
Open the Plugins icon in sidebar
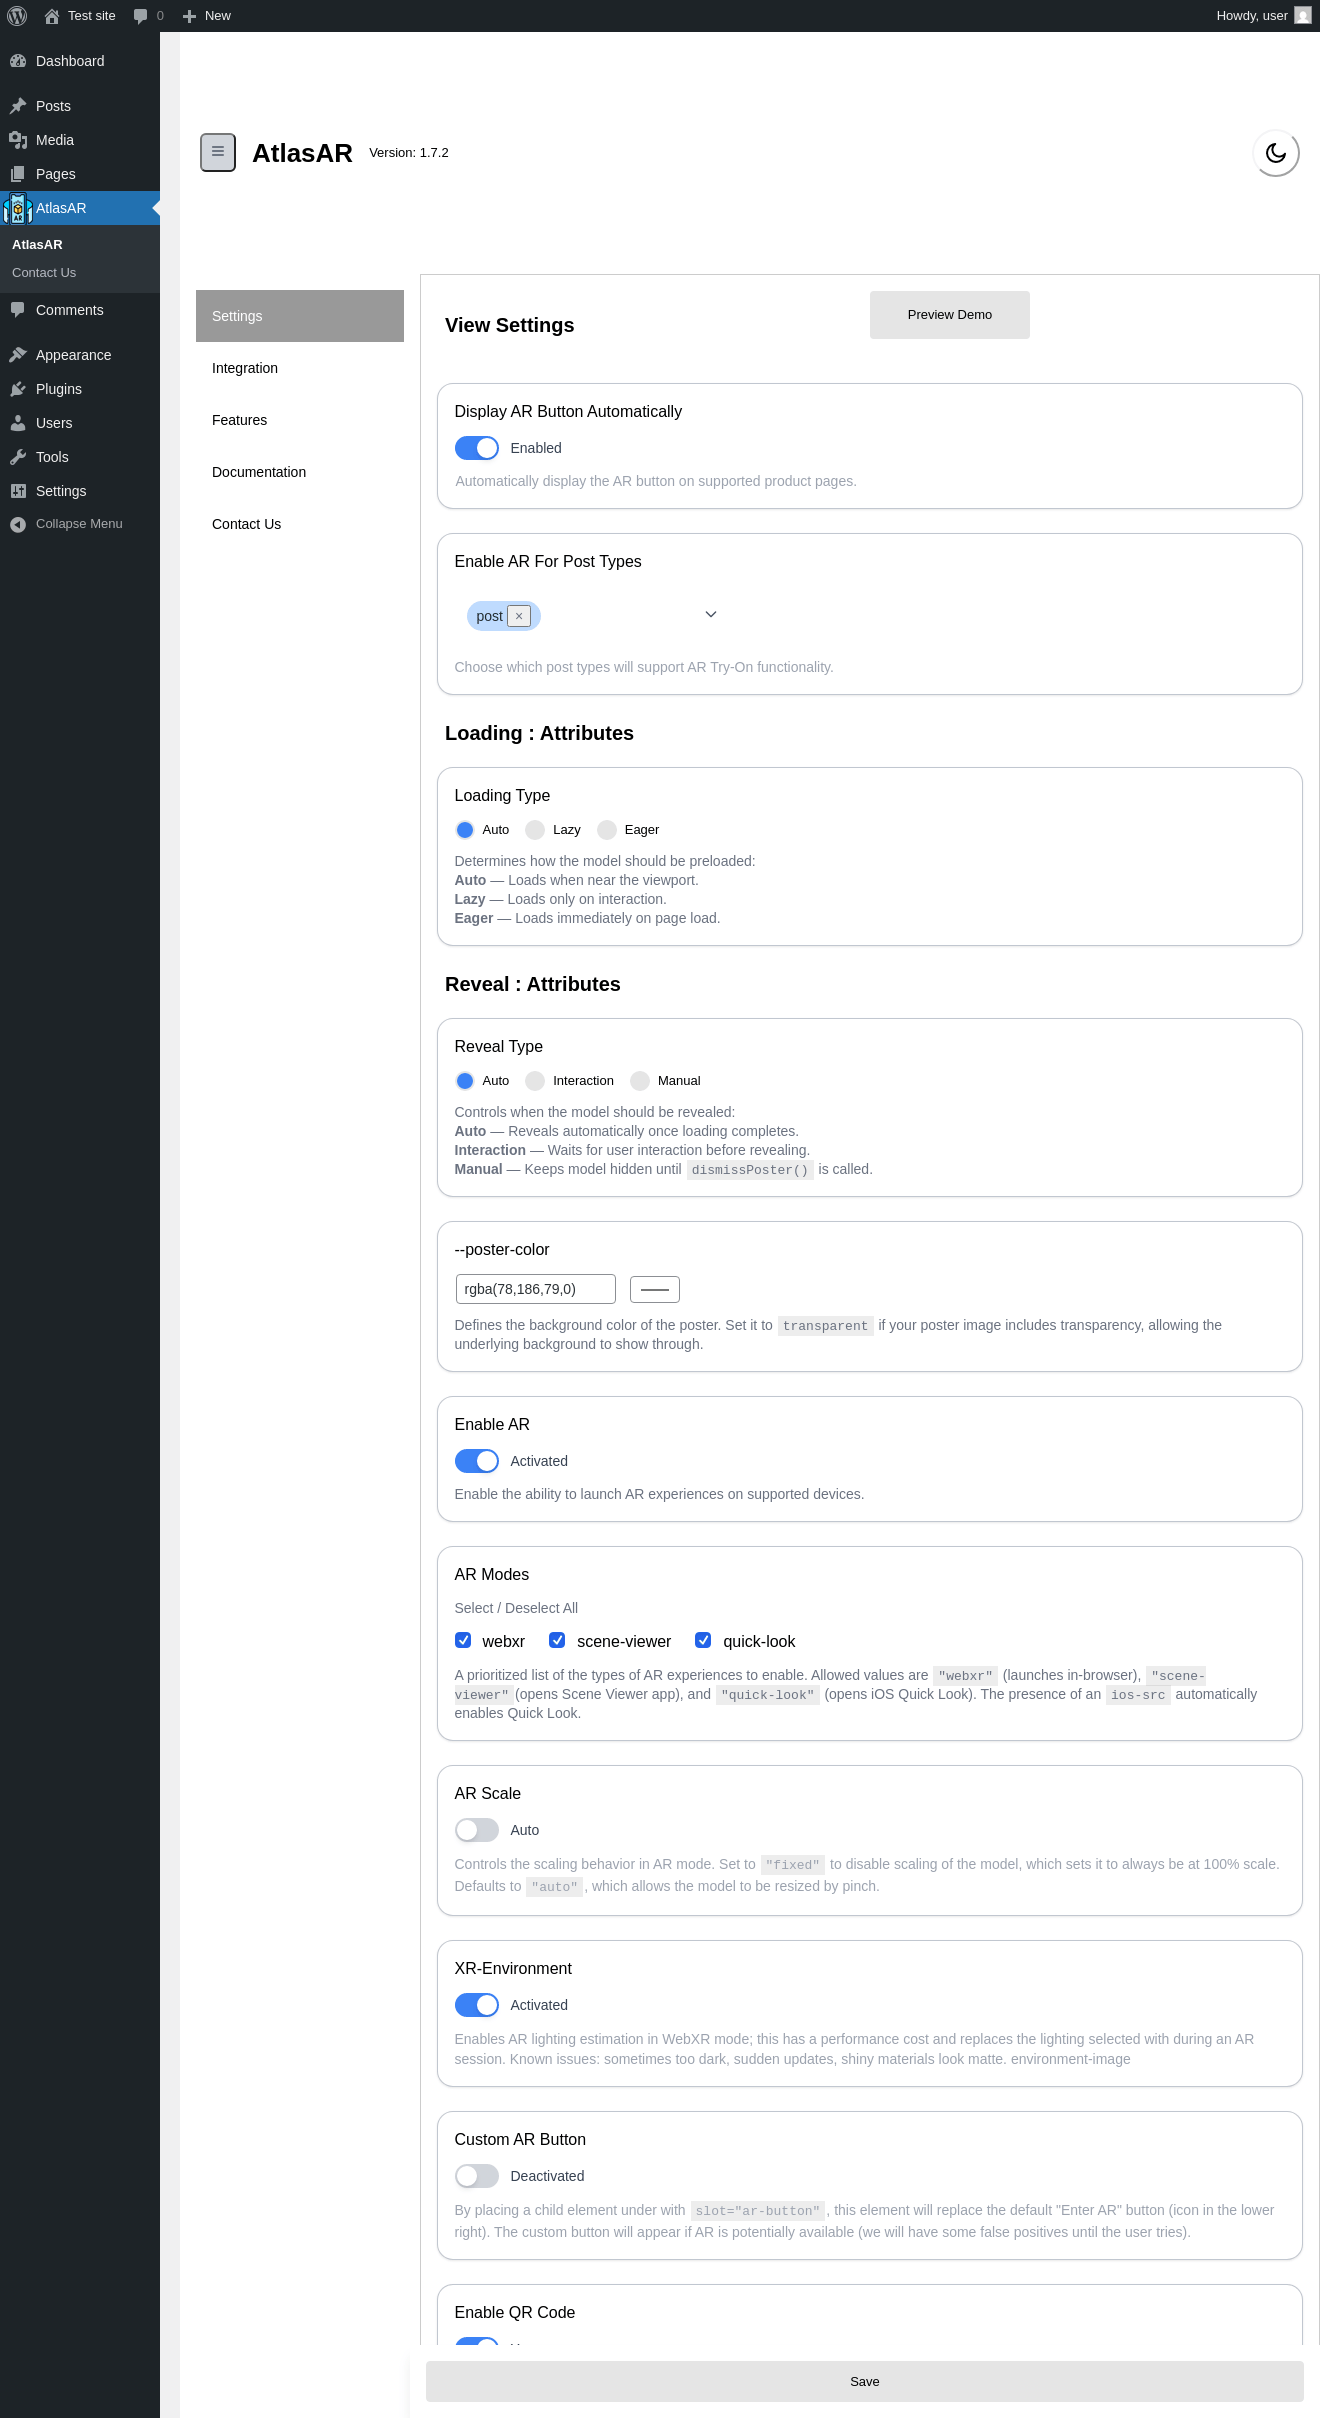pos(18,389)
